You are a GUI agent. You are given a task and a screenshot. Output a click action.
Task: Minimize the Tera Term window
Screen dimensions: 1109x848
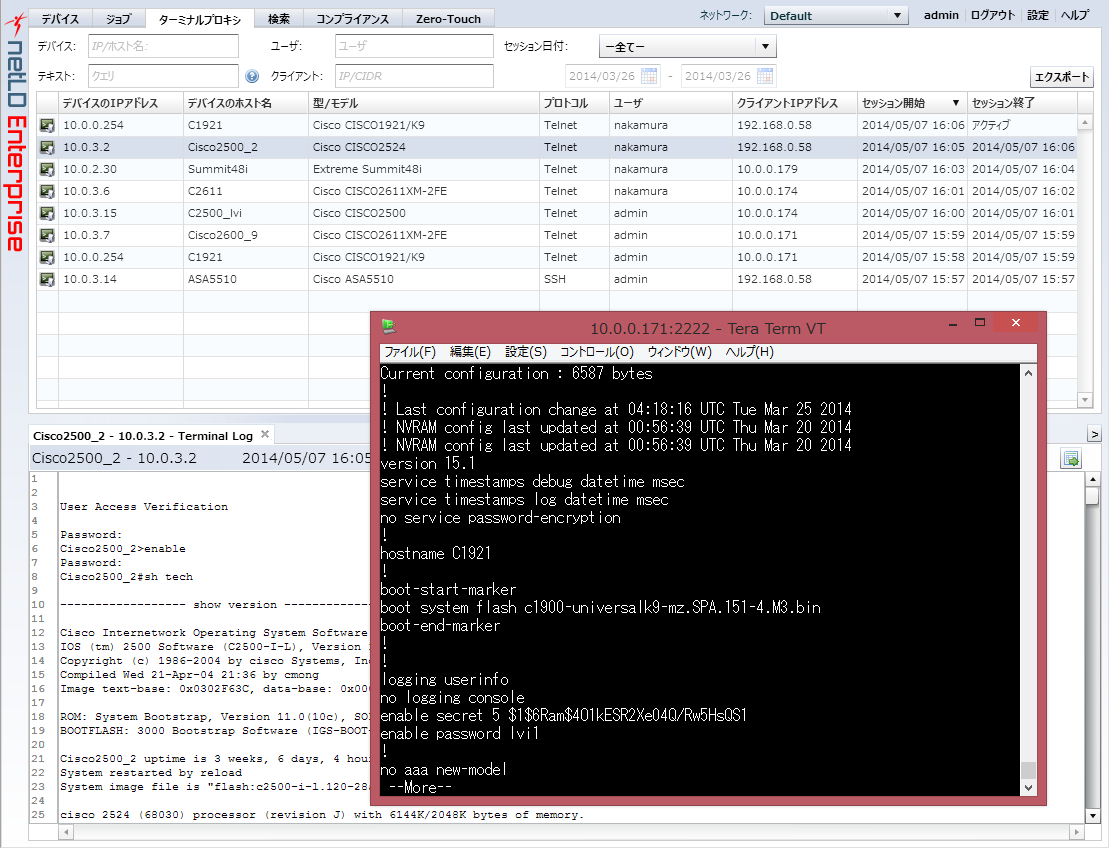pyautogui.click(x=953, y=323)
